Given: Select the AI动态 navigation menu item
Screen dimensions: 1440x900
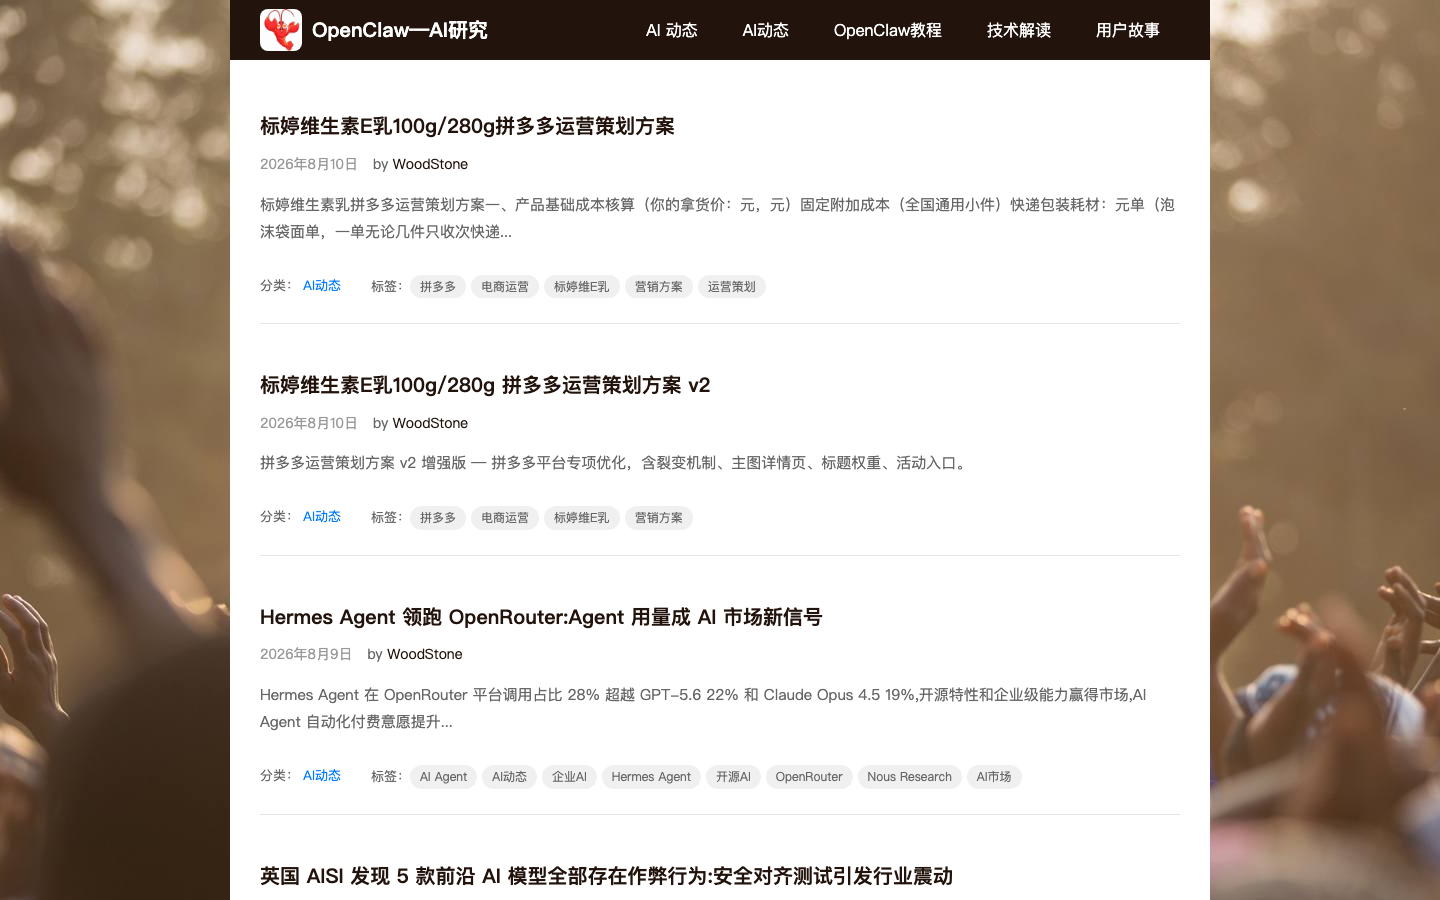Looking at the screenshot, I should (x=766, y=30).
